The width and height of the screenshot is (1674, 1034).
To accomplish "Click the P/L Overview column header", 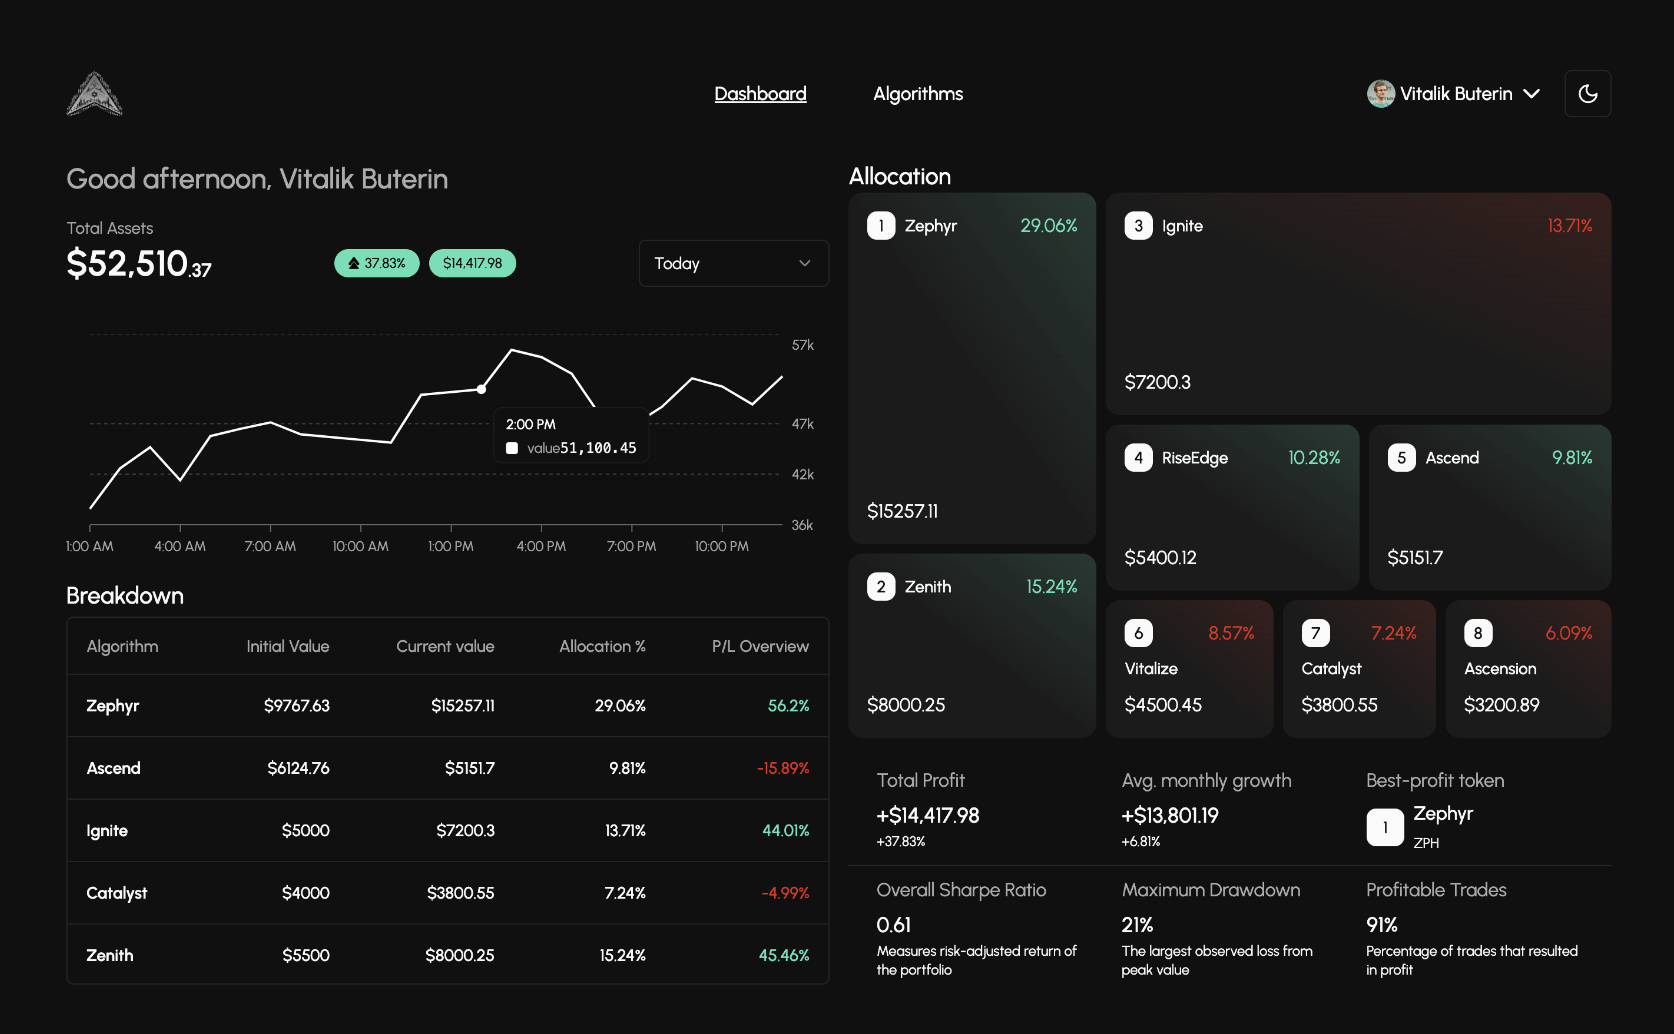I will [x=760, y=646].
